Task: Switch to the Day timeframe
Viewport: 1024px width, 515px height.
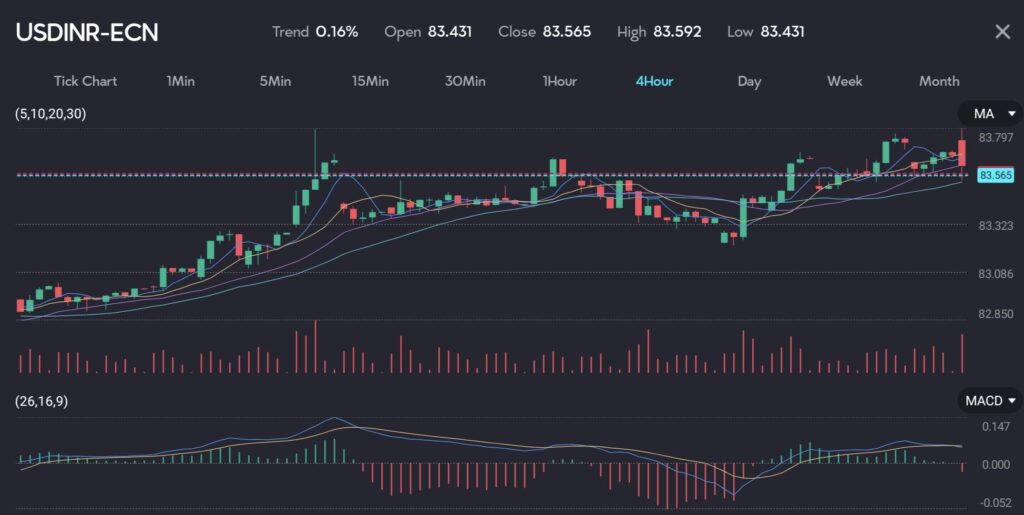Action: (749, 81)
